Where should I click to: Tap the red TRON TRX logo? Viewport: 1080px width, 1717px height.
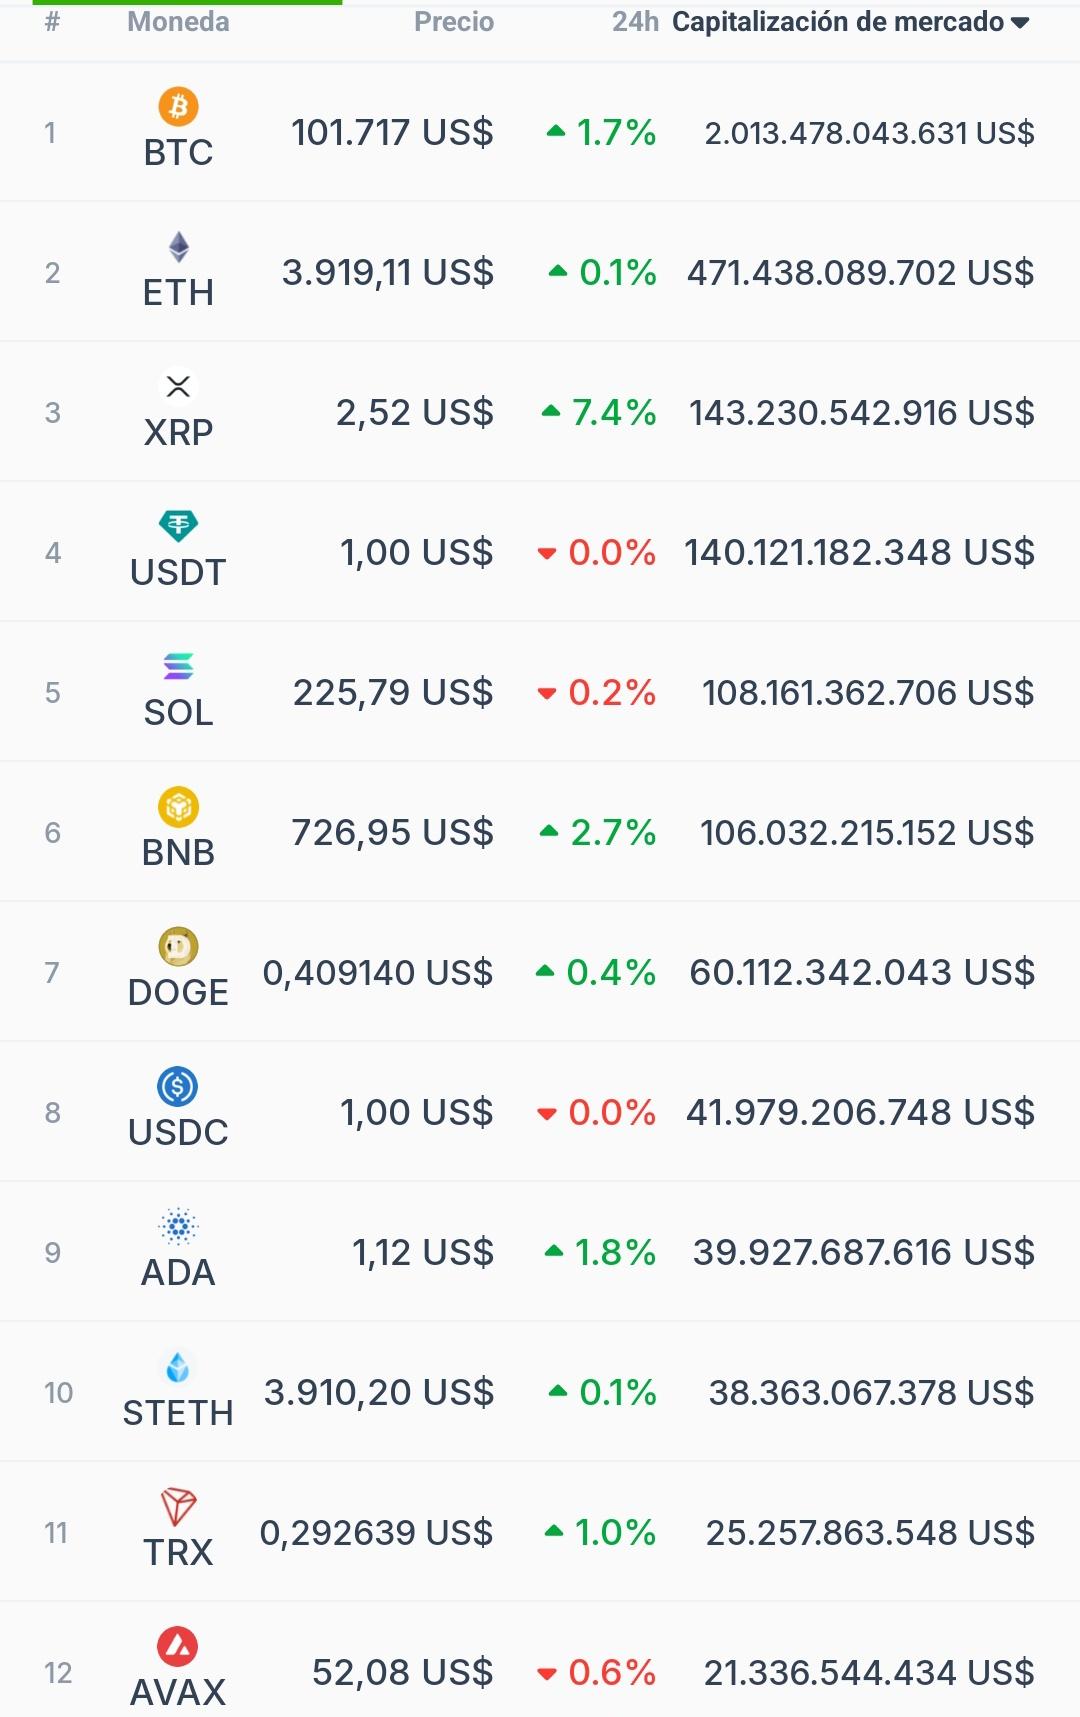178,1506
